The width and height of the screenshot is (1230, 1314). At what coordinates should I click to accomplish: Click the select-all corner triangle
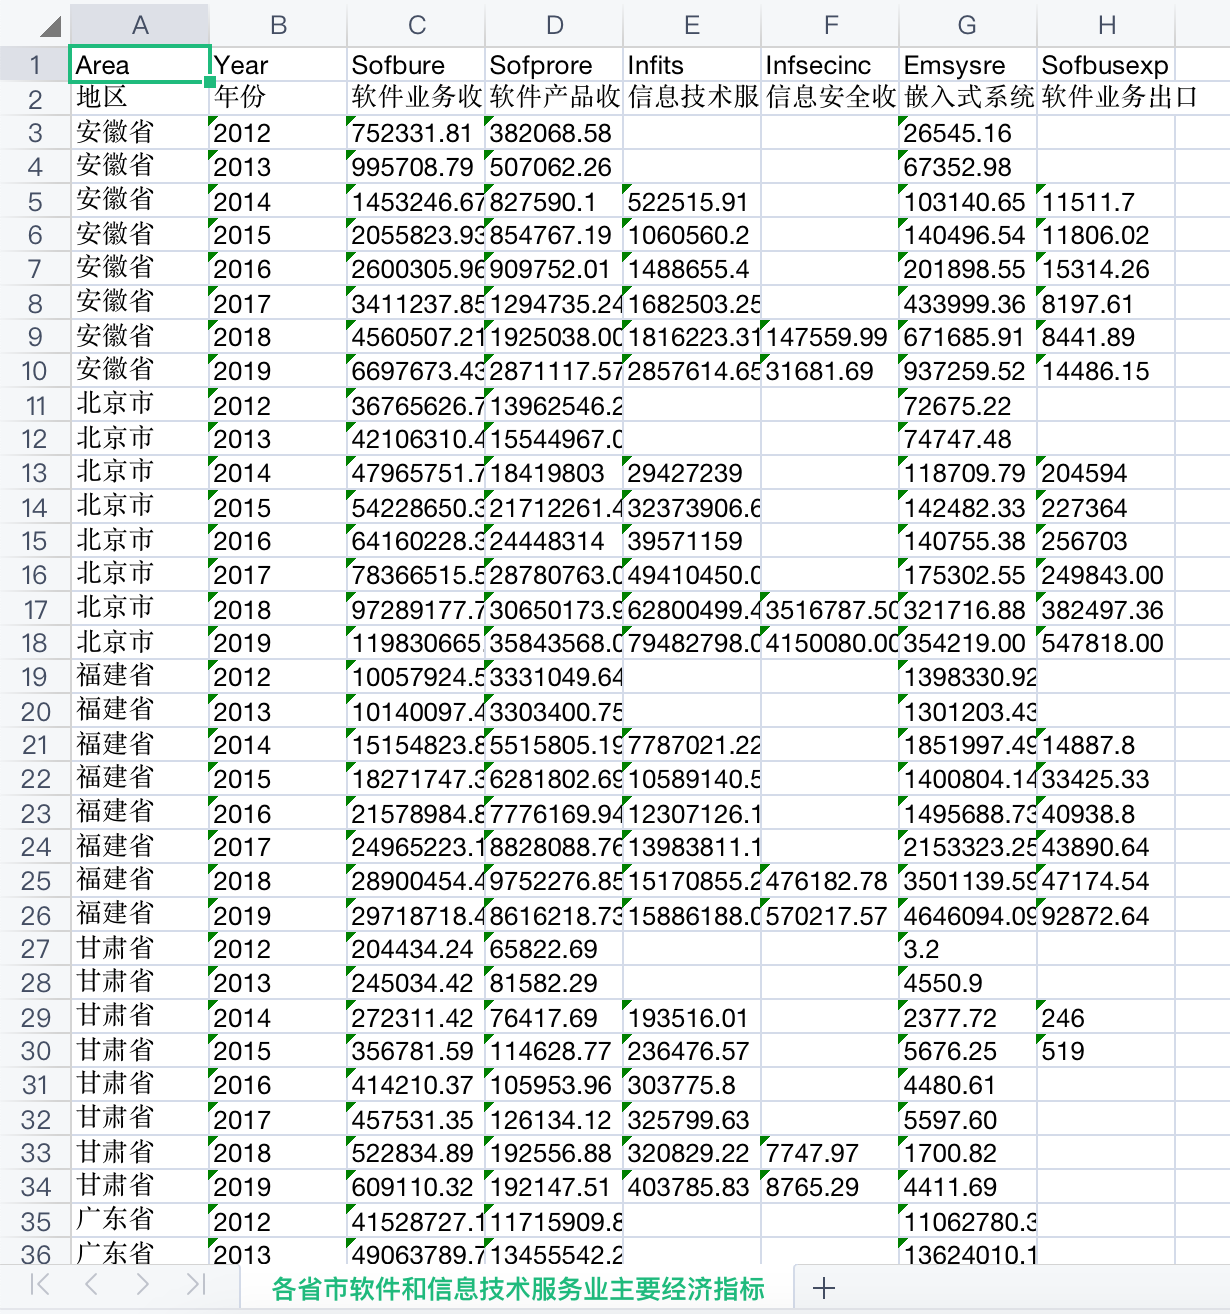pos(49,26)
